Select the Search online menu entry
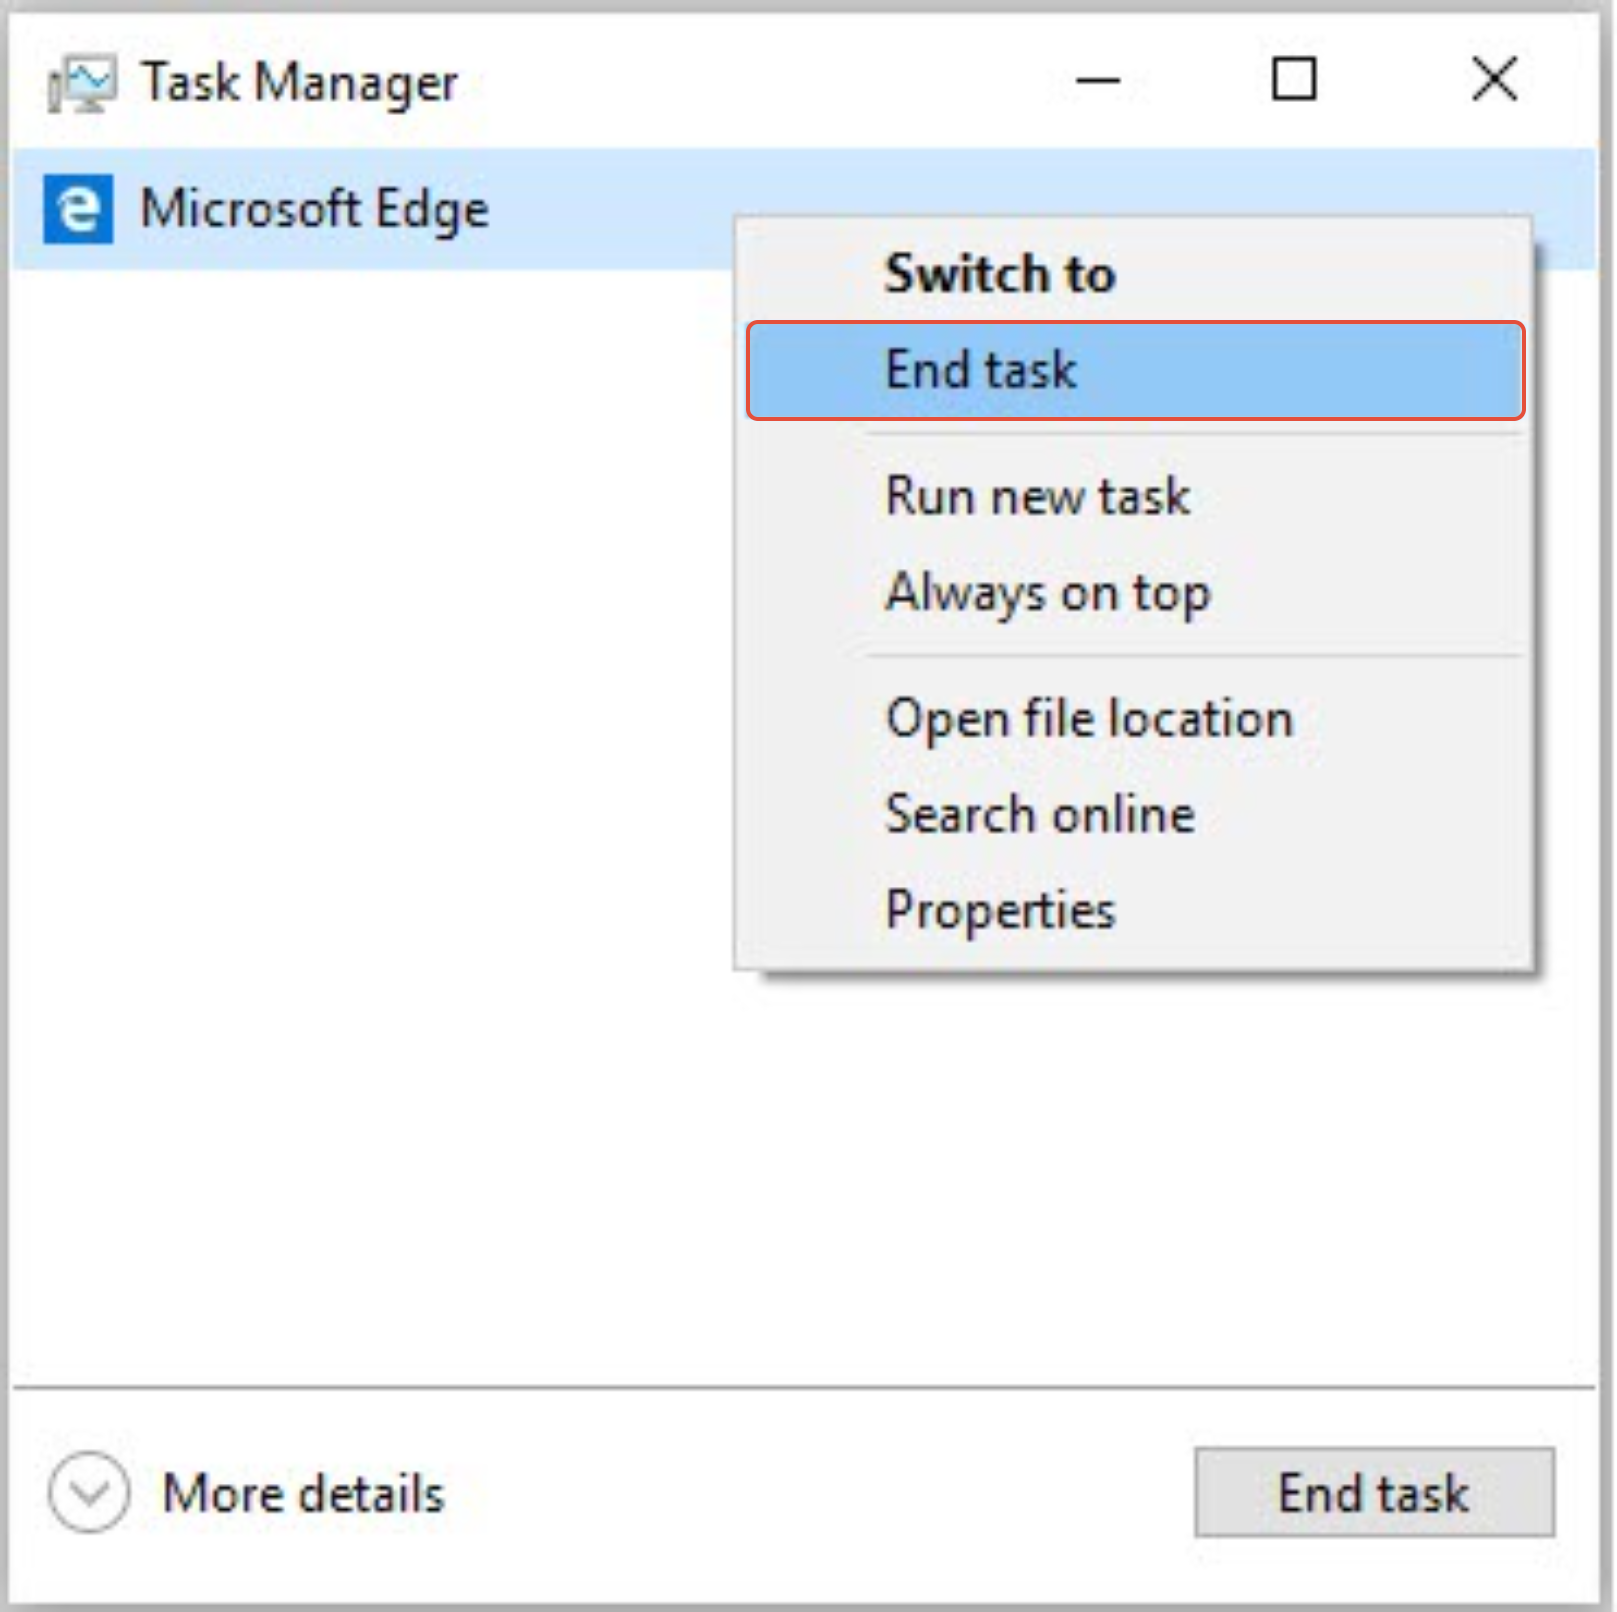Screen dimensions: 1617x1612 click(1040, 814)
